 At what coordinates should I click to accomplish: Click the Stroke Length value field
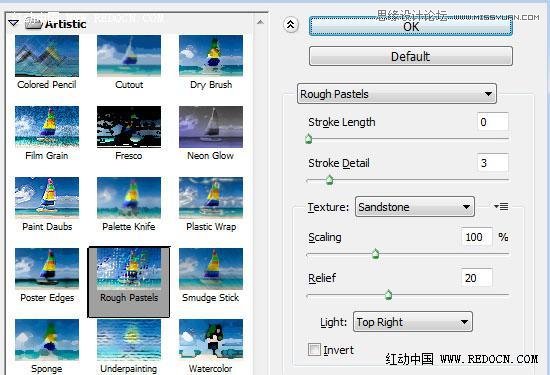pyautogui.click(x=493, y=122)
